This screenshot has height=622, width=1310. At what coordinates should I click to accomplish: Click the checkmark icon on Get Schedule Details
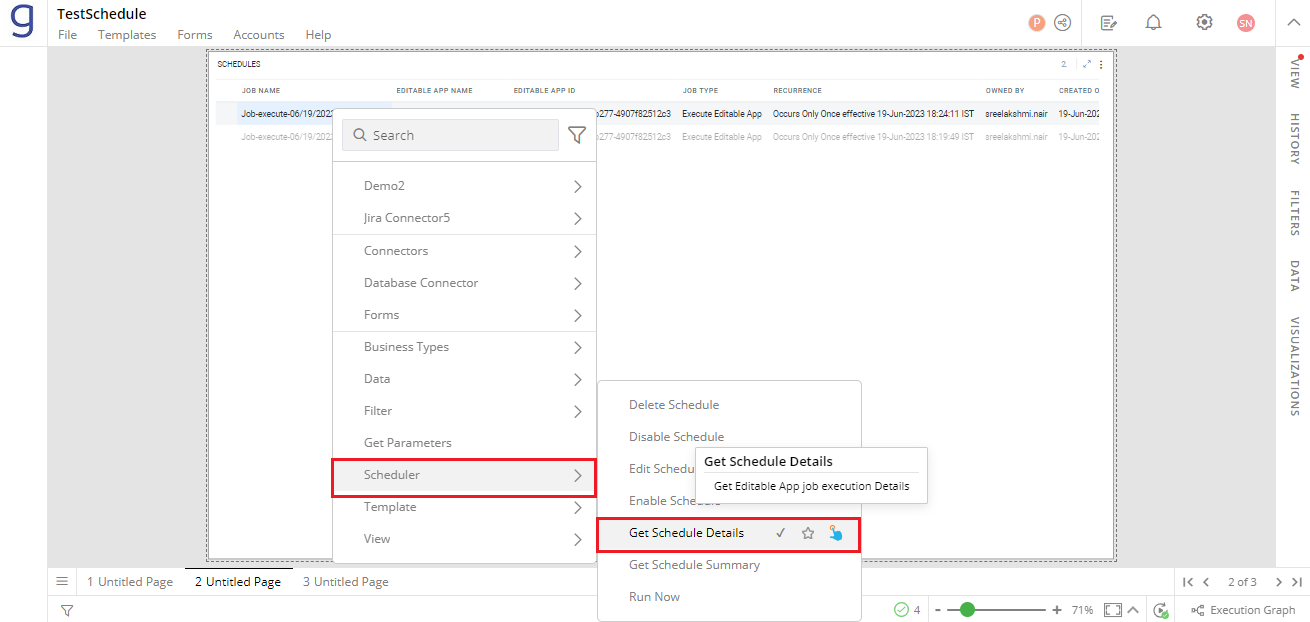pyautogui.click(x=780, y=533)
